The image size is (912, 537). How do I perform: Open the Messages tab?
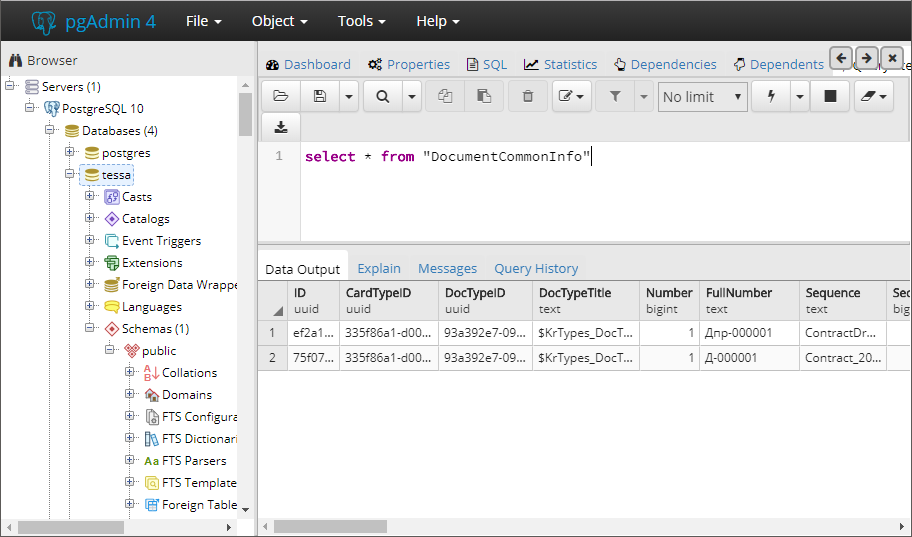447,268
